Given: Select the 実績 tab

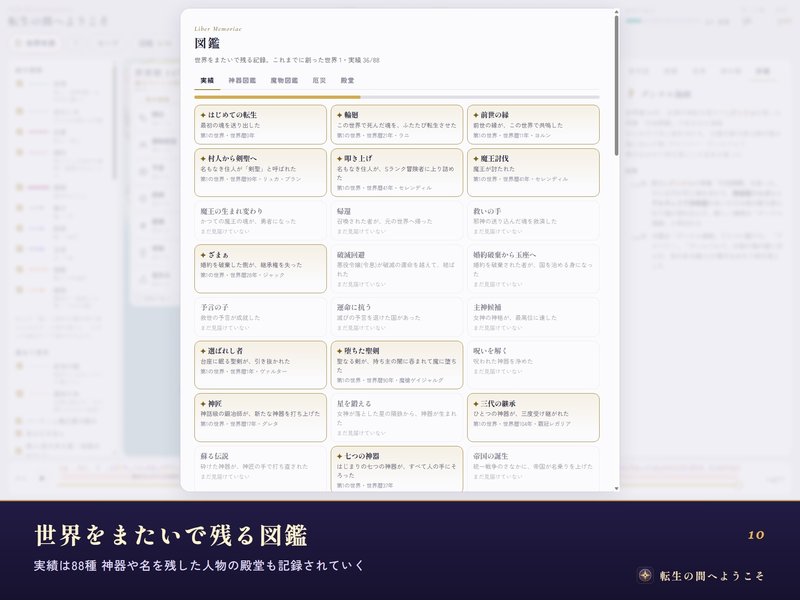Looking at the screenshot, I should point(207,81).
